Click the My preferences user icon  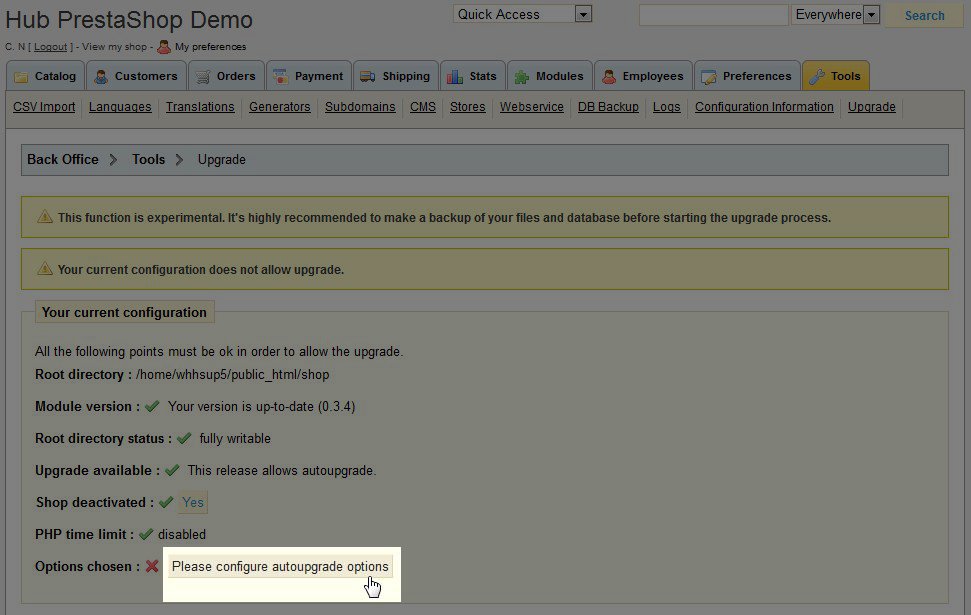pos(164,46)
